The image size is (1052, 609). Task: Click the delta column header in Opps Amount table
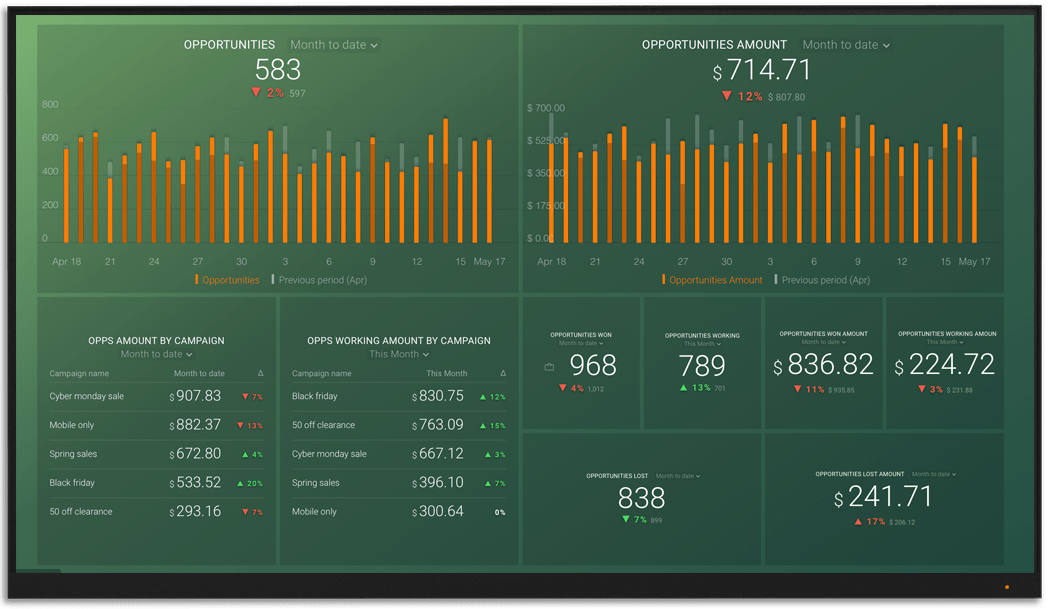click(x=260, y=374)
